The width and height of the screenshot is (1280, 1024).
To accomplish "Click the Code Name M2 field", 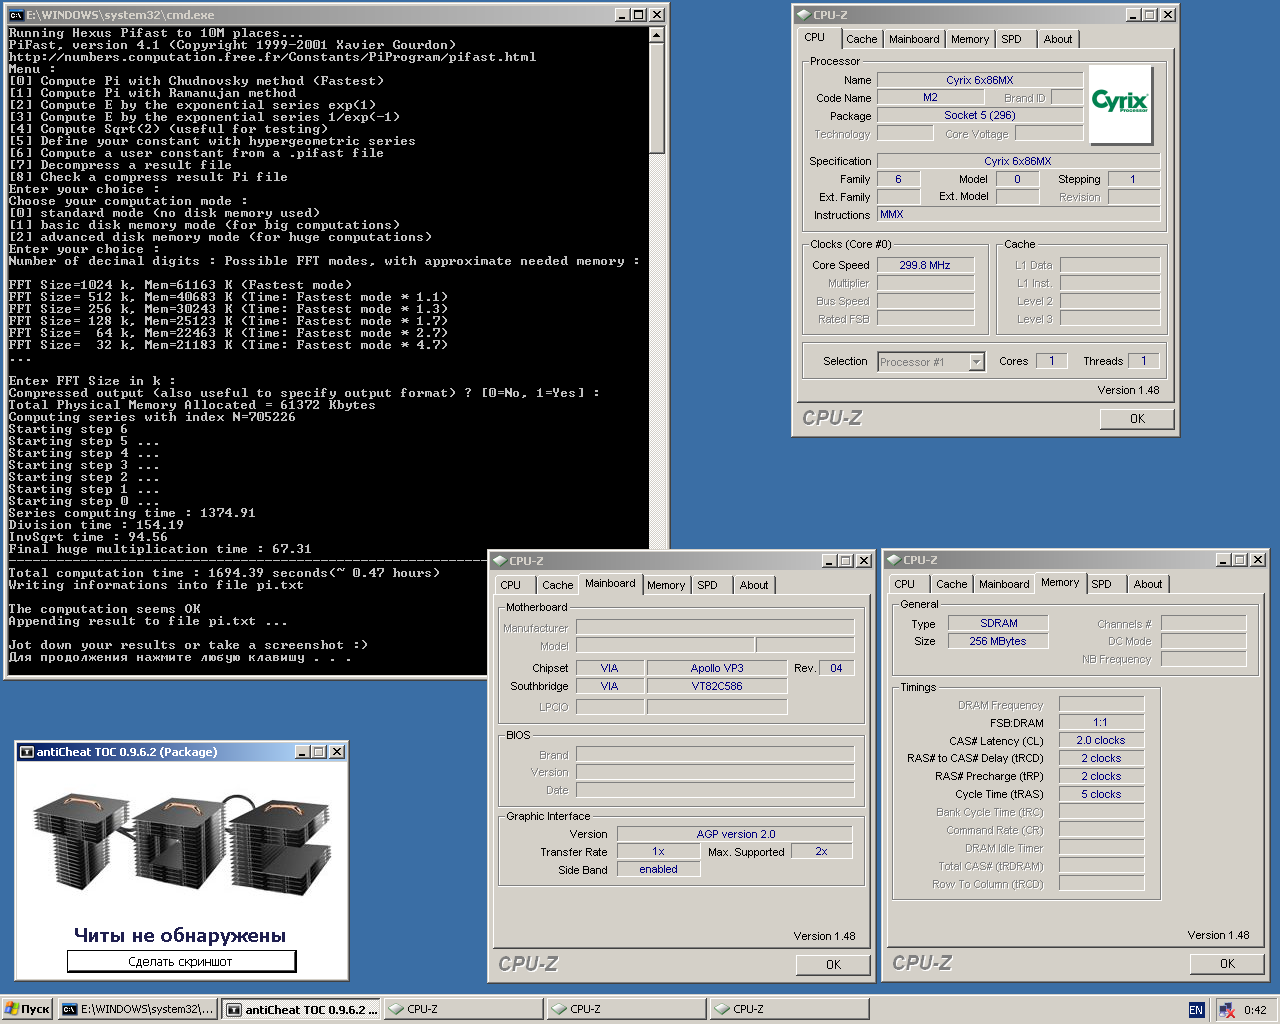I will coord(930,98).
